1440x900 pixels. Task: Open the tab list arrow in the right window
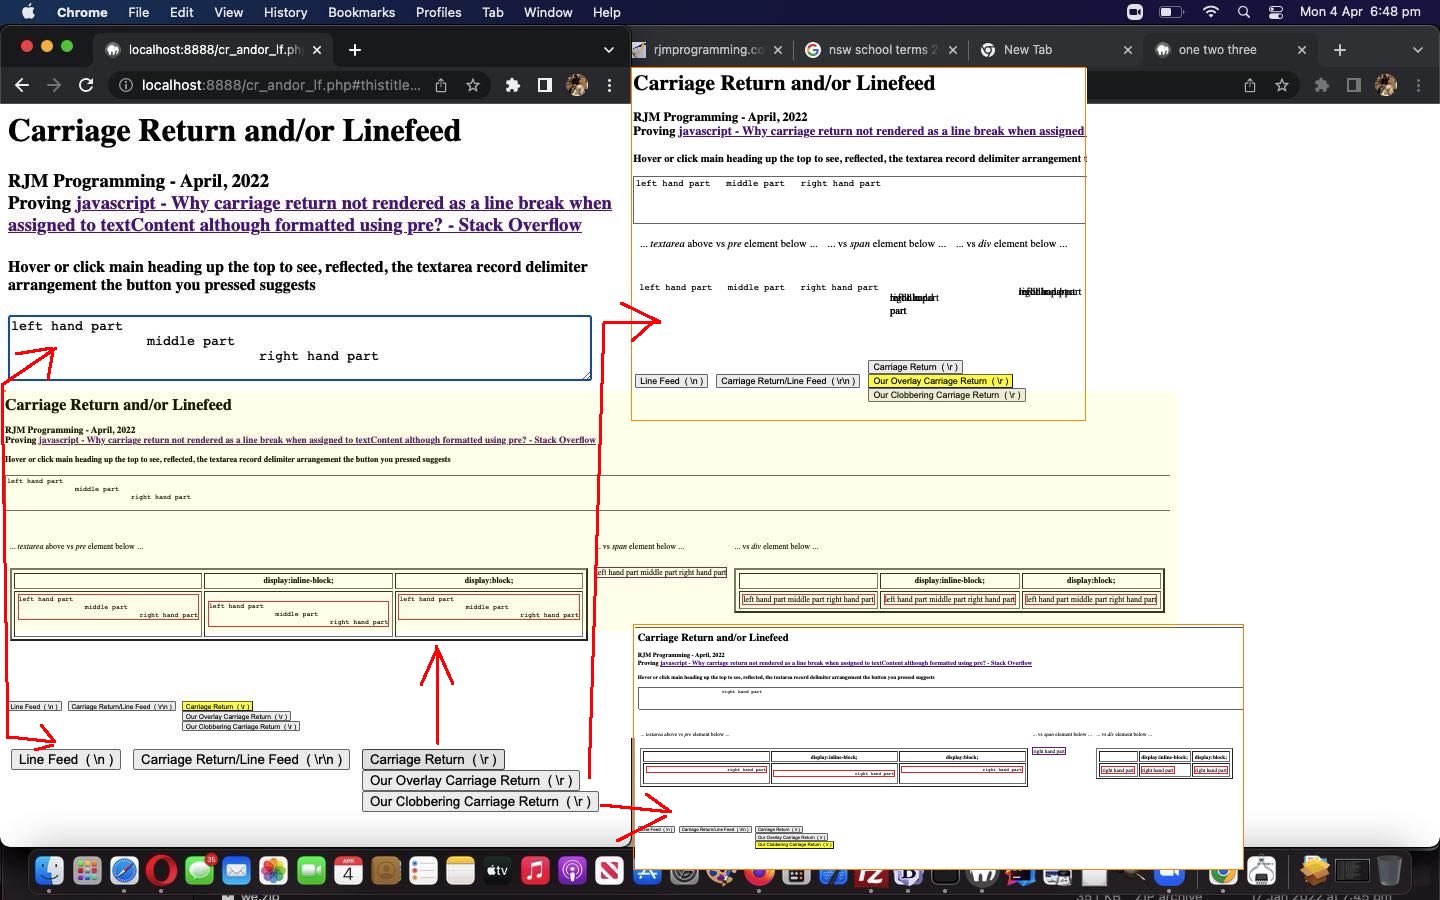click(x=1418, y=49)
